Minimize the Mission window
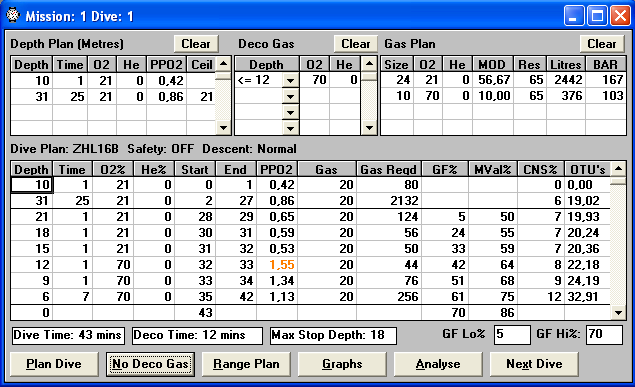Screen dimensions: 635x387 tap(573, 16)
